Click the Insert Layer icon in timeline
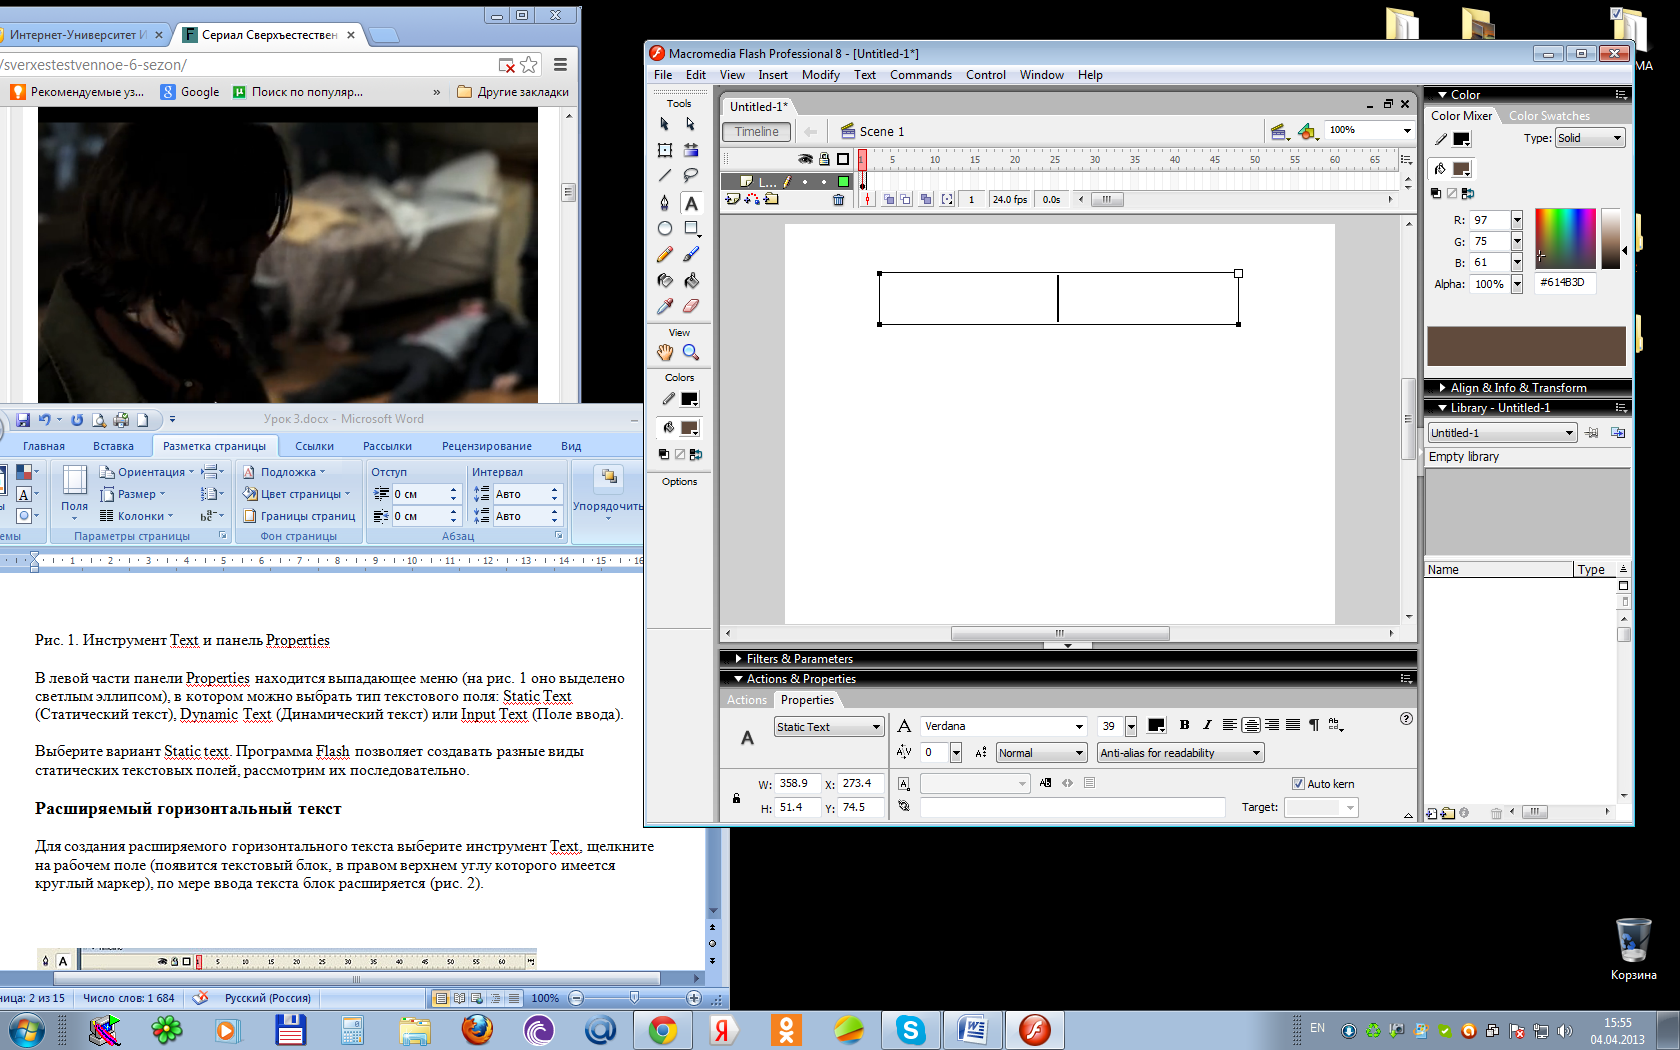This screenshot has height=1050, width=1680. (732, 199)
